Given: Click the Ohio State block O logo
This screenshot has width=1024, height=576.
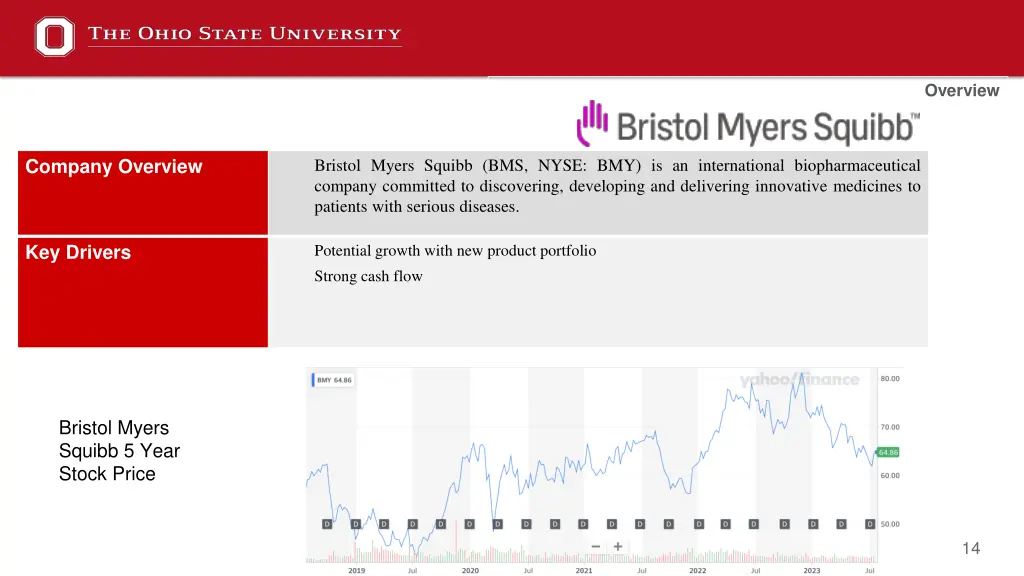Looking at the screenshot, I should click(x=55, y=37).
